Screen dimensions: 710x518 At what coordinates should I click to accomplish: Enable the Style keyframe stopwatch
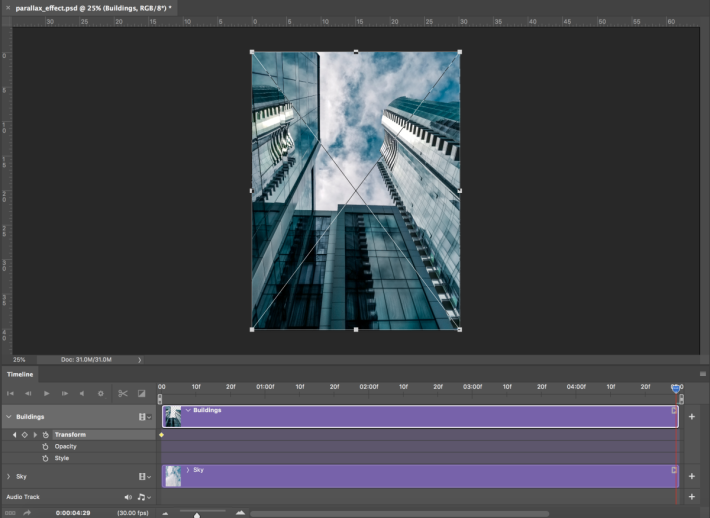click(45, 458)
